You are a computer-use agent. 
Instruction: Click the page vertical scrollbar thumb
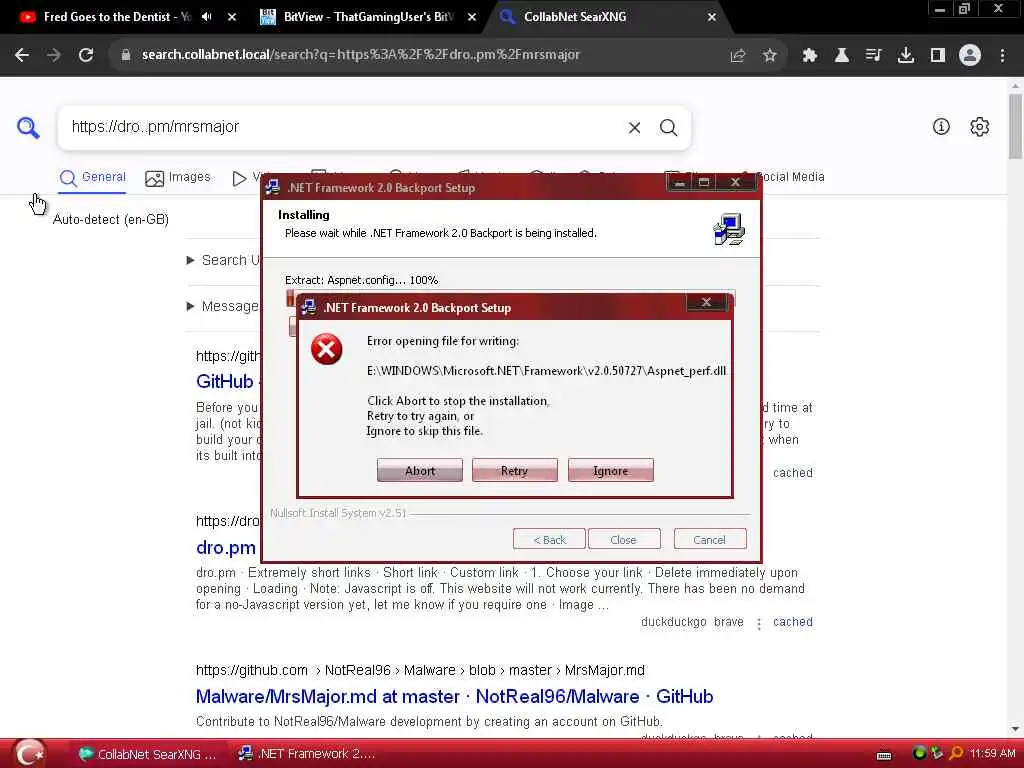click(x=1015, y=127)
